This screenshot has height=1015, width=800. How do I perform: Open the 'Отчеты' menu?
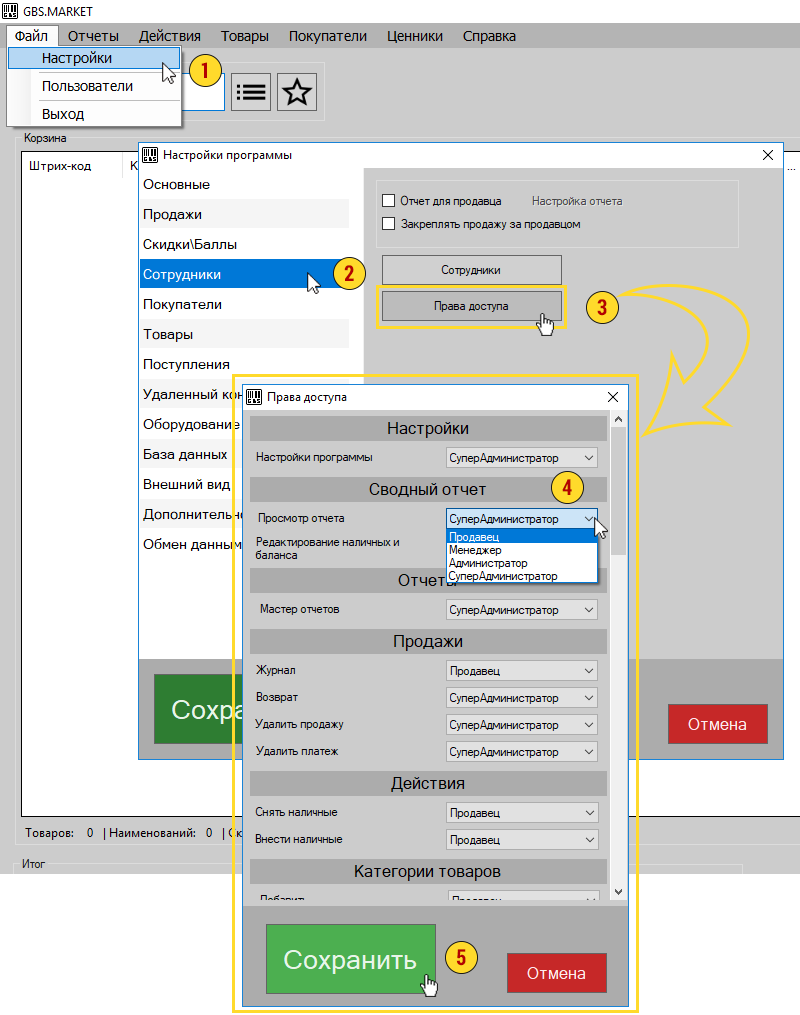pos(93,36)
